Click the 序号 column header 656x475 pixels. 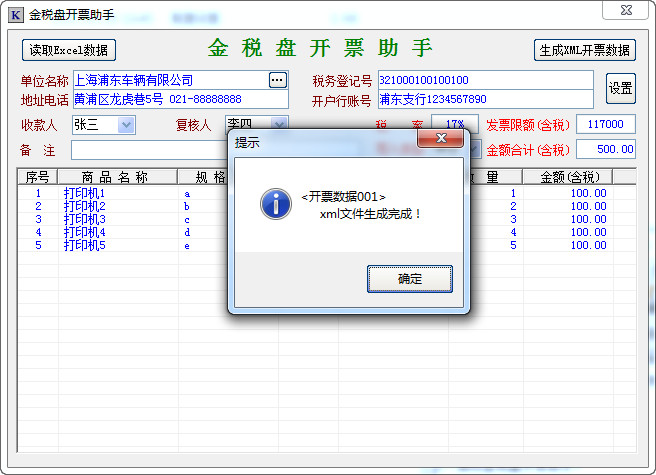click(x=38, y=177)
